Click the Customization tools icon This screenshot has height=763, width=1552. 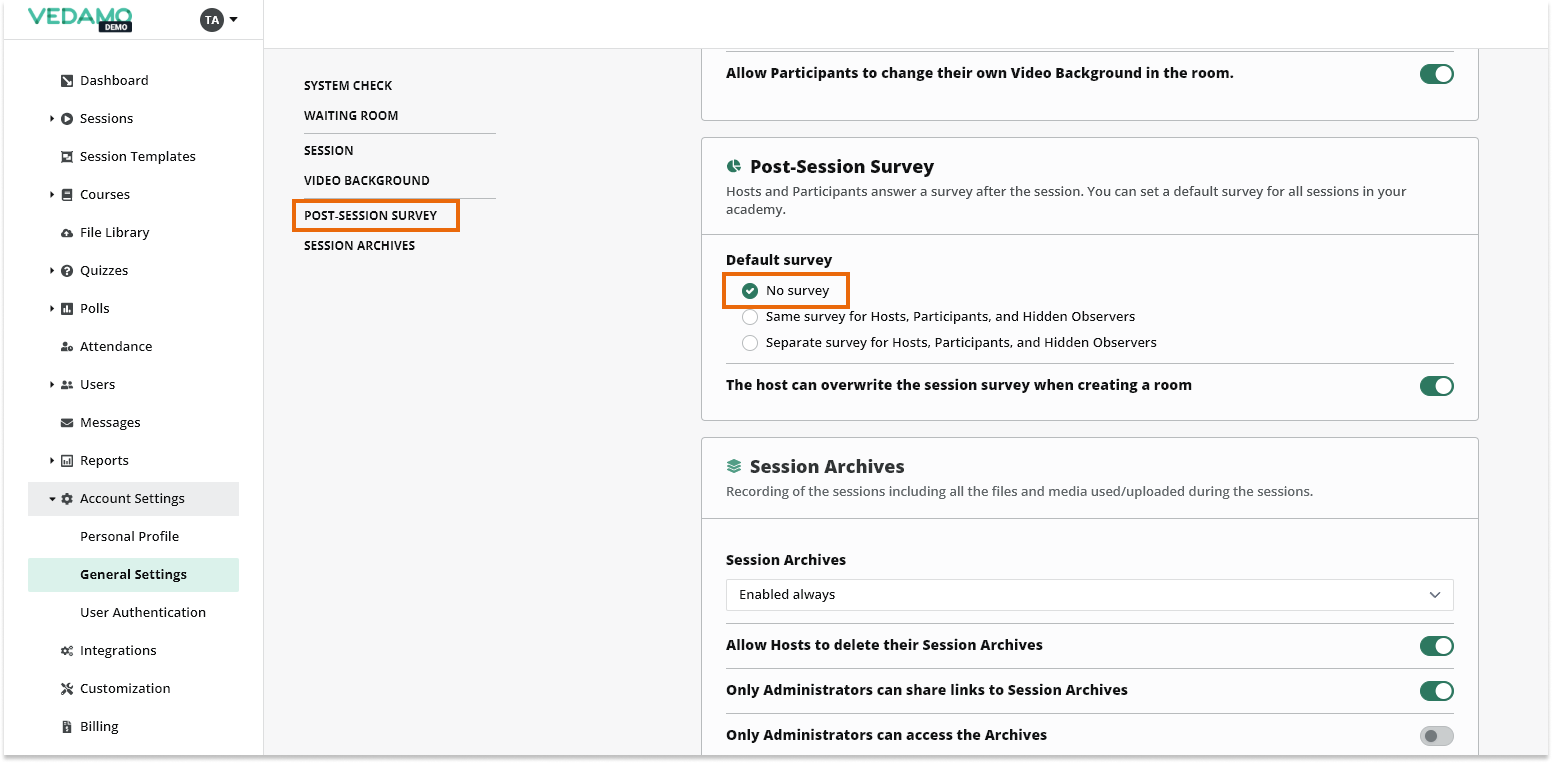pos(67,689)
